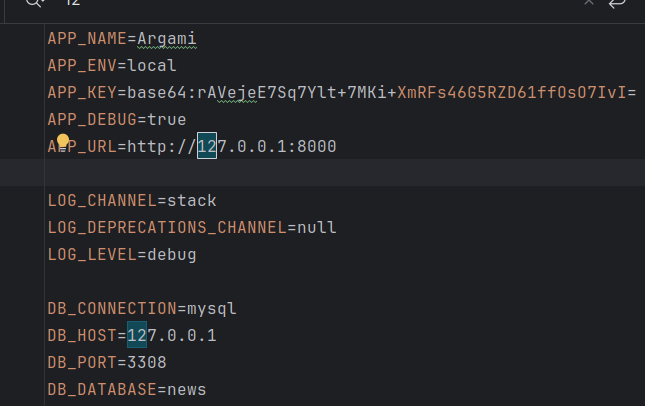Click the new line arrow icon in search bar
645x406 pixels.
coord(617,3)
